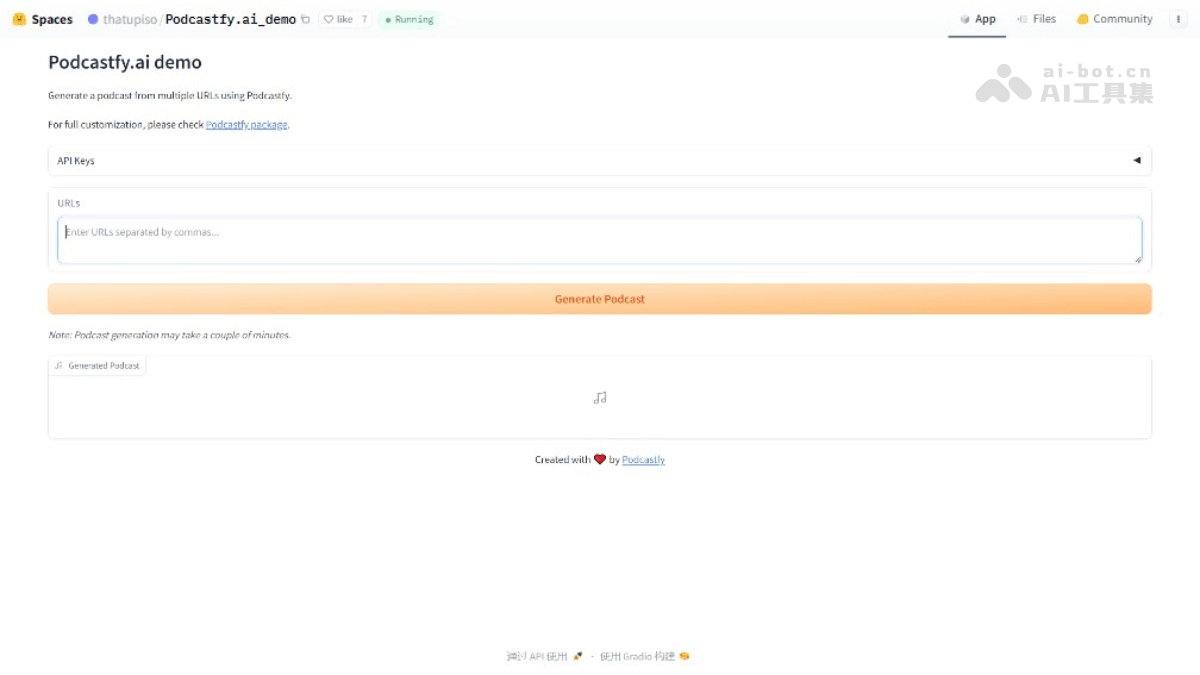
Task: Open the Files tab
Action: [1036, 19]
